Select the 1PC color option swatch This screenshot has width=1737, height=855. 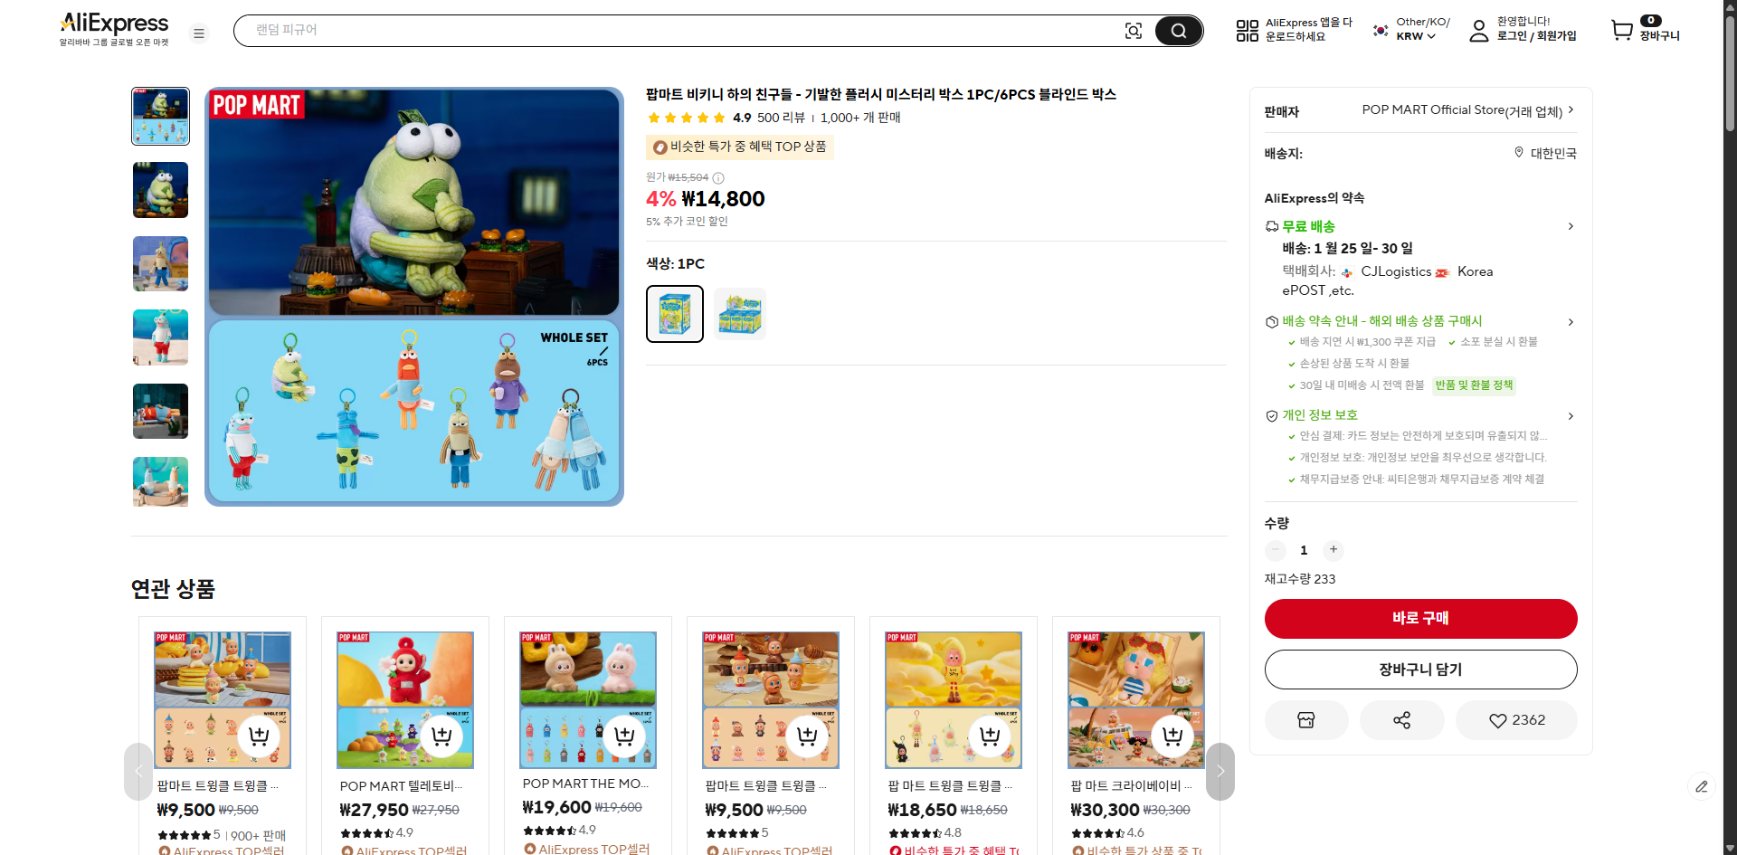click(x=675, y=314)
